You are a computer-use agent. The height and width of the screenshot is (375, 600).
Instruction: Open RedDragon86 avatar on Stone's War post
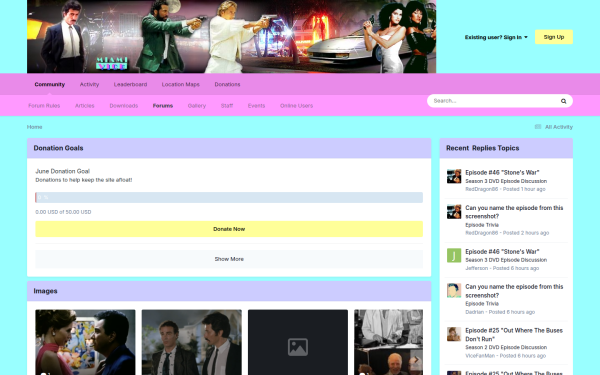tap(454, 176)
